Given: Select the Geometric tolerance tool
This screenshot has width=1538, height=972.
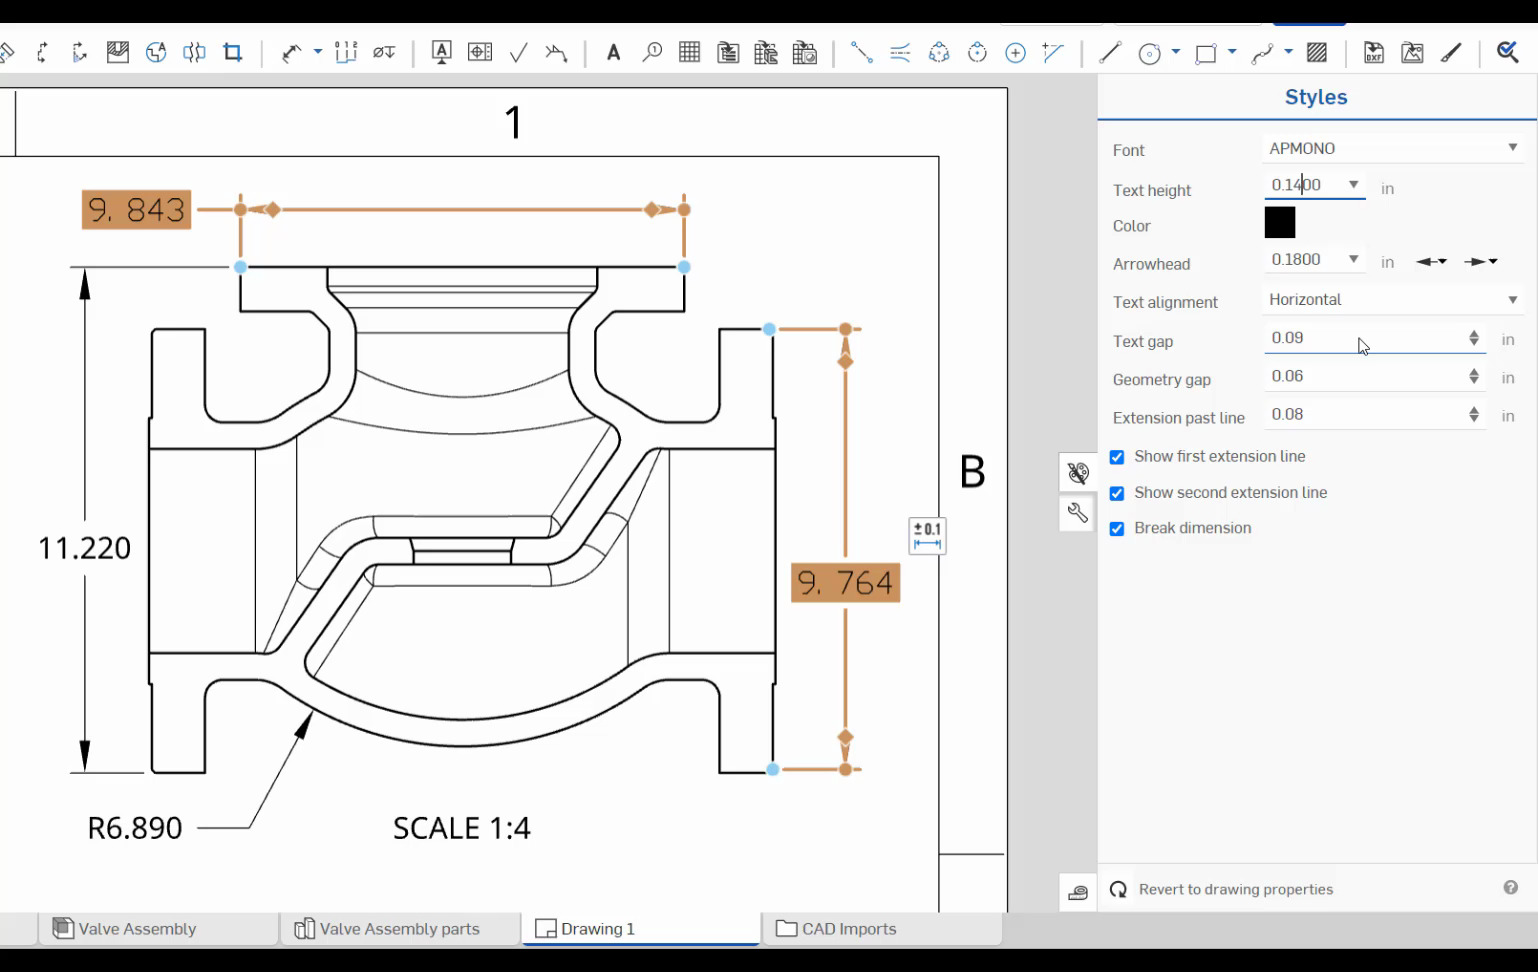Looking at the screenshot, I should 480,53.
